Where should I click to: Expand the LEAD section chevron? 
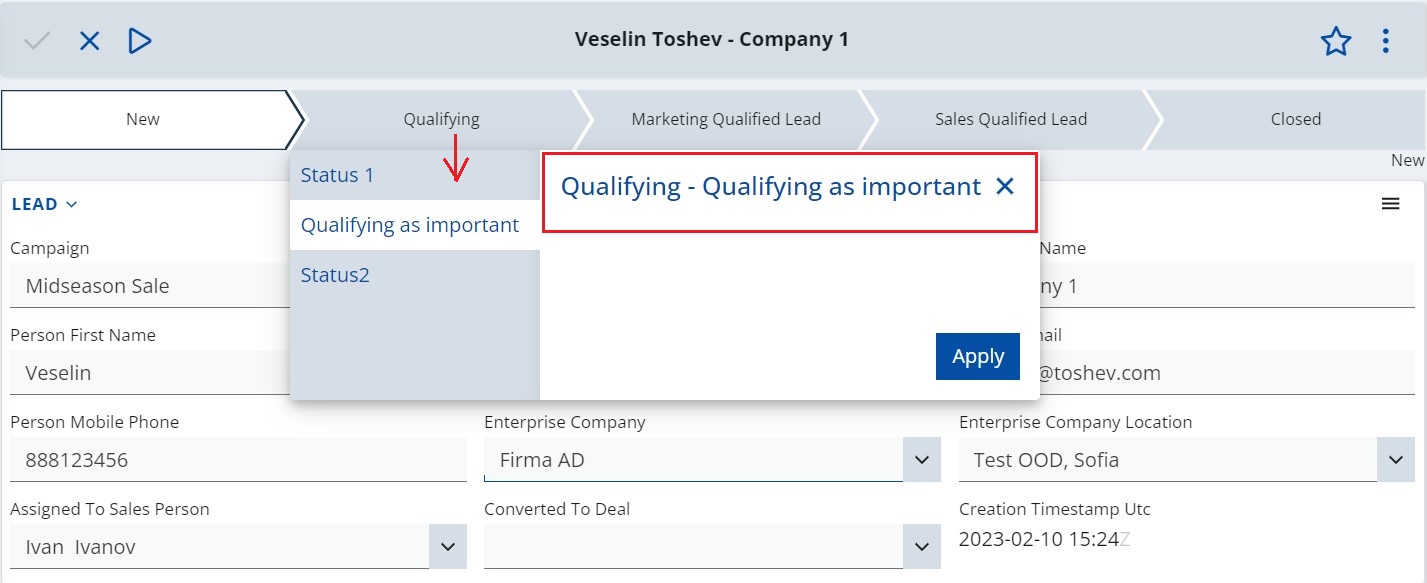pyautogui.click(x=71, y=204)
